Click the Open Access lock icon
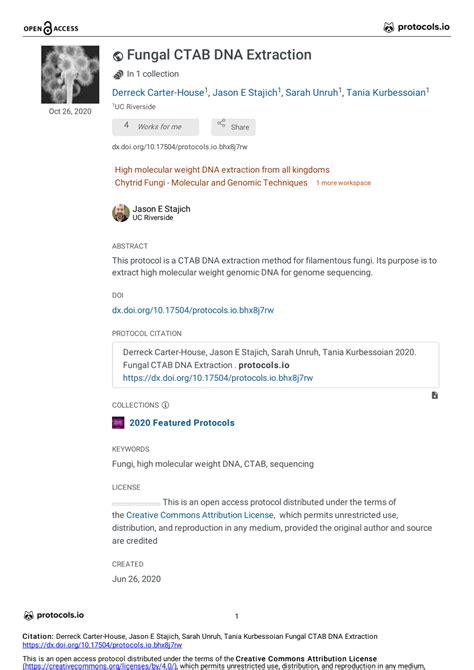Image resolution: width=474 pixels, height=670 pixels. [48, 28]
